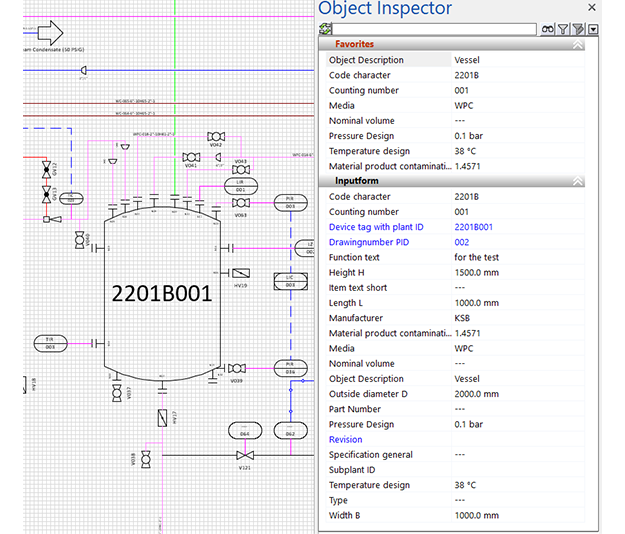The image size is (625, 534).
Task: Click the LIR 001 instrument bubble
Action: pyautogui.click(x=240, y=185)
